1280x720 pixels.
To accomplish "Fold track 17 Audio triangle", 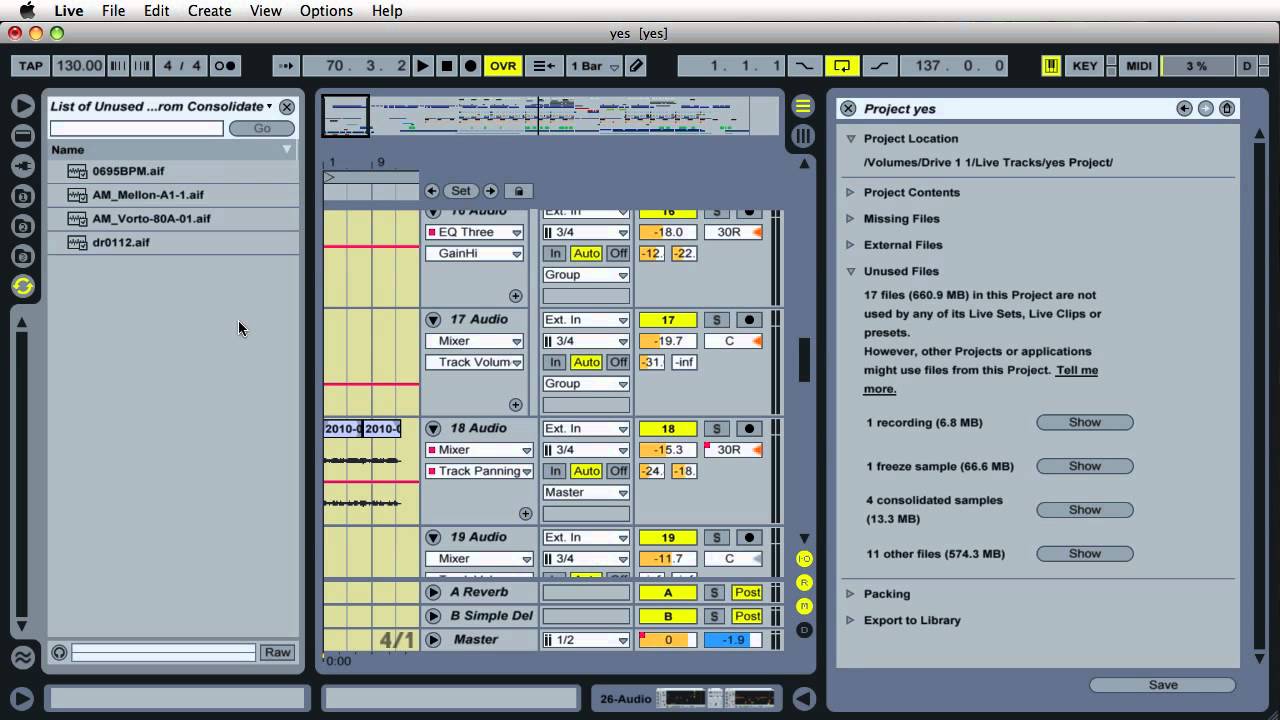I will click(433, 320).
